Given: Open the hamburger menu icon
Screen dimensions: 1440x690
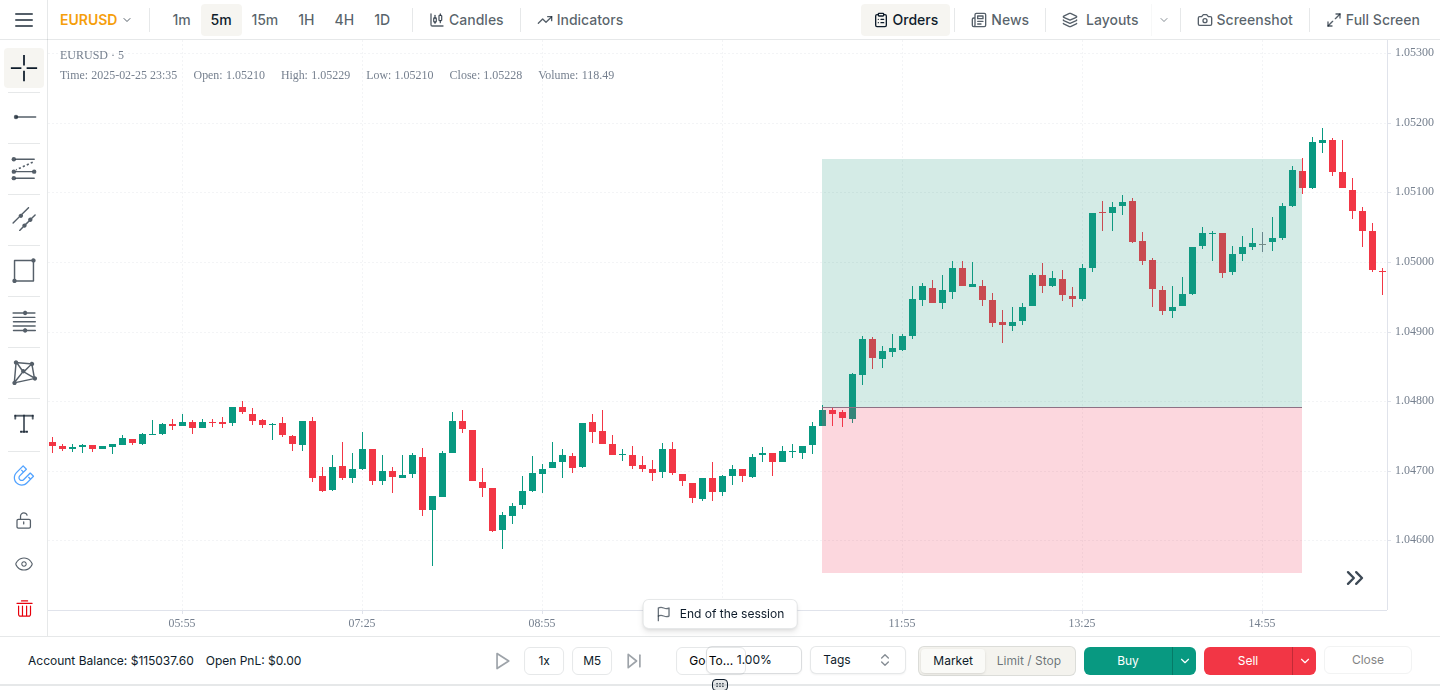Looking at the screenshot, I should tap(24, 20).
